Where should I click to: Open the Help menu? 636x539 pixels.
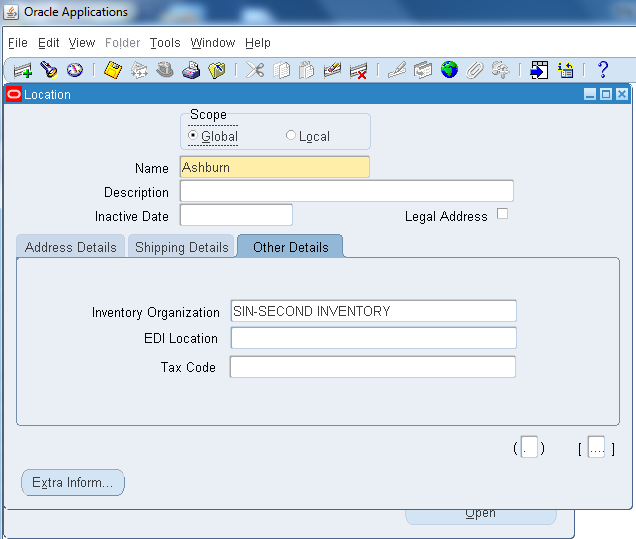(x=258, y=43)
